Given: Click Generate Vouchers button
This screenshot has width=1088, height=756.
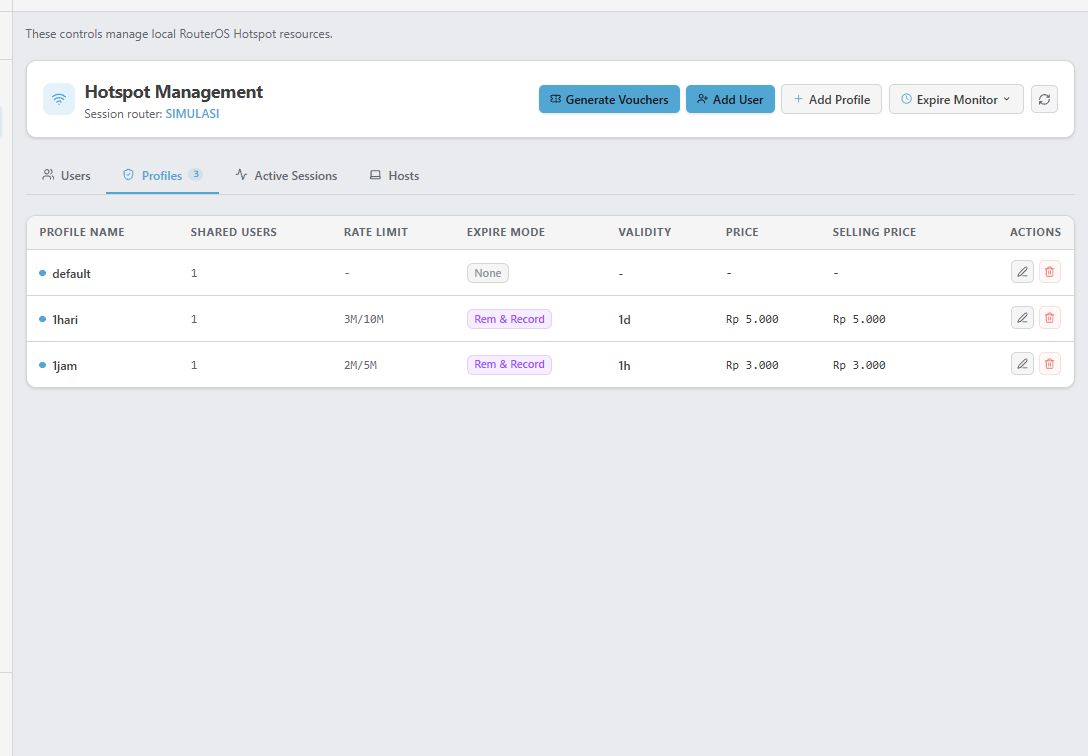Looking at the screenshot, I should click(609, 99).
